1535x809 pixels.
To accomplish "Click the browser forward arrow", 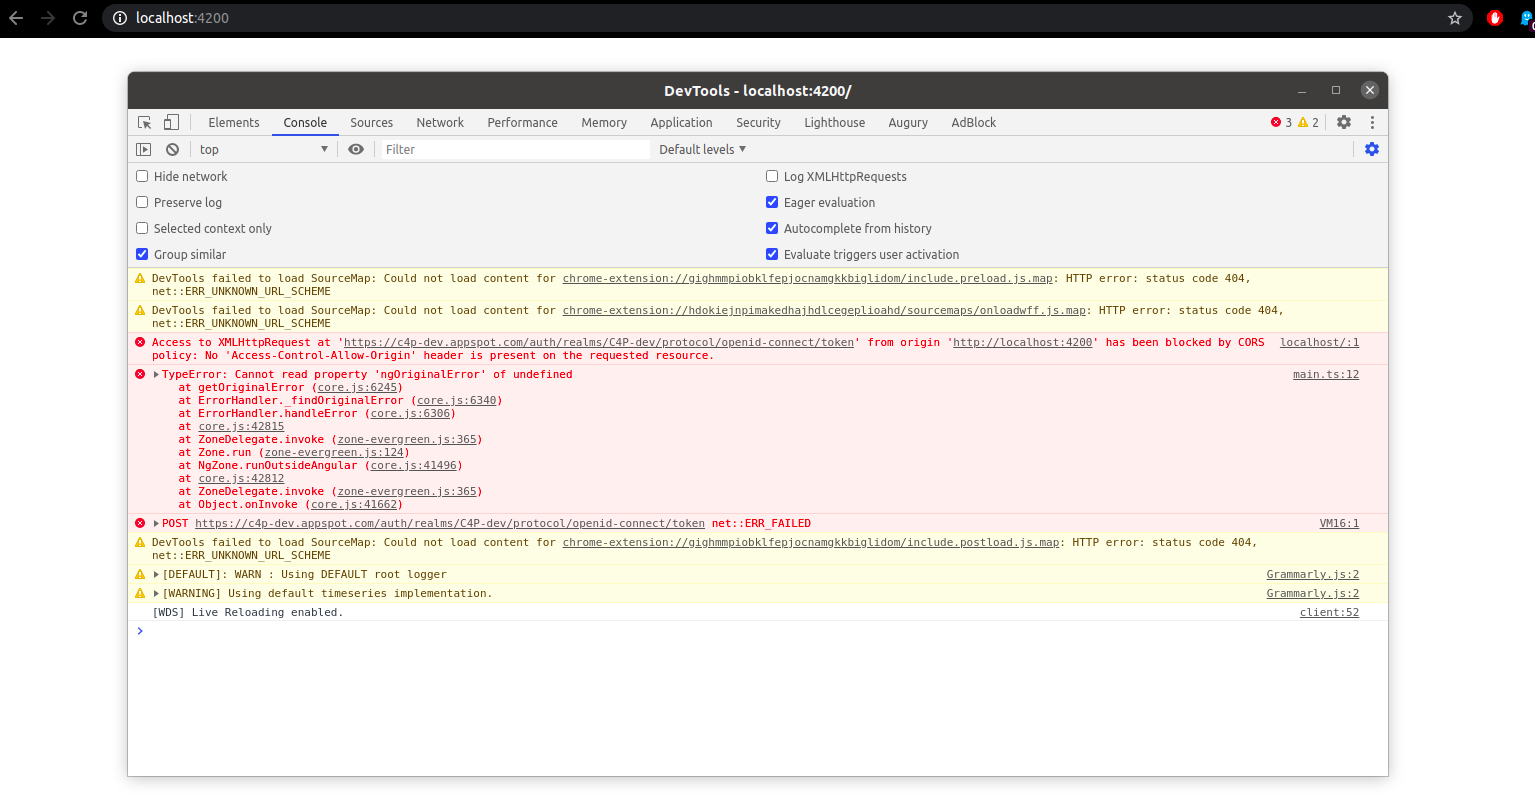I will point(48,18).
